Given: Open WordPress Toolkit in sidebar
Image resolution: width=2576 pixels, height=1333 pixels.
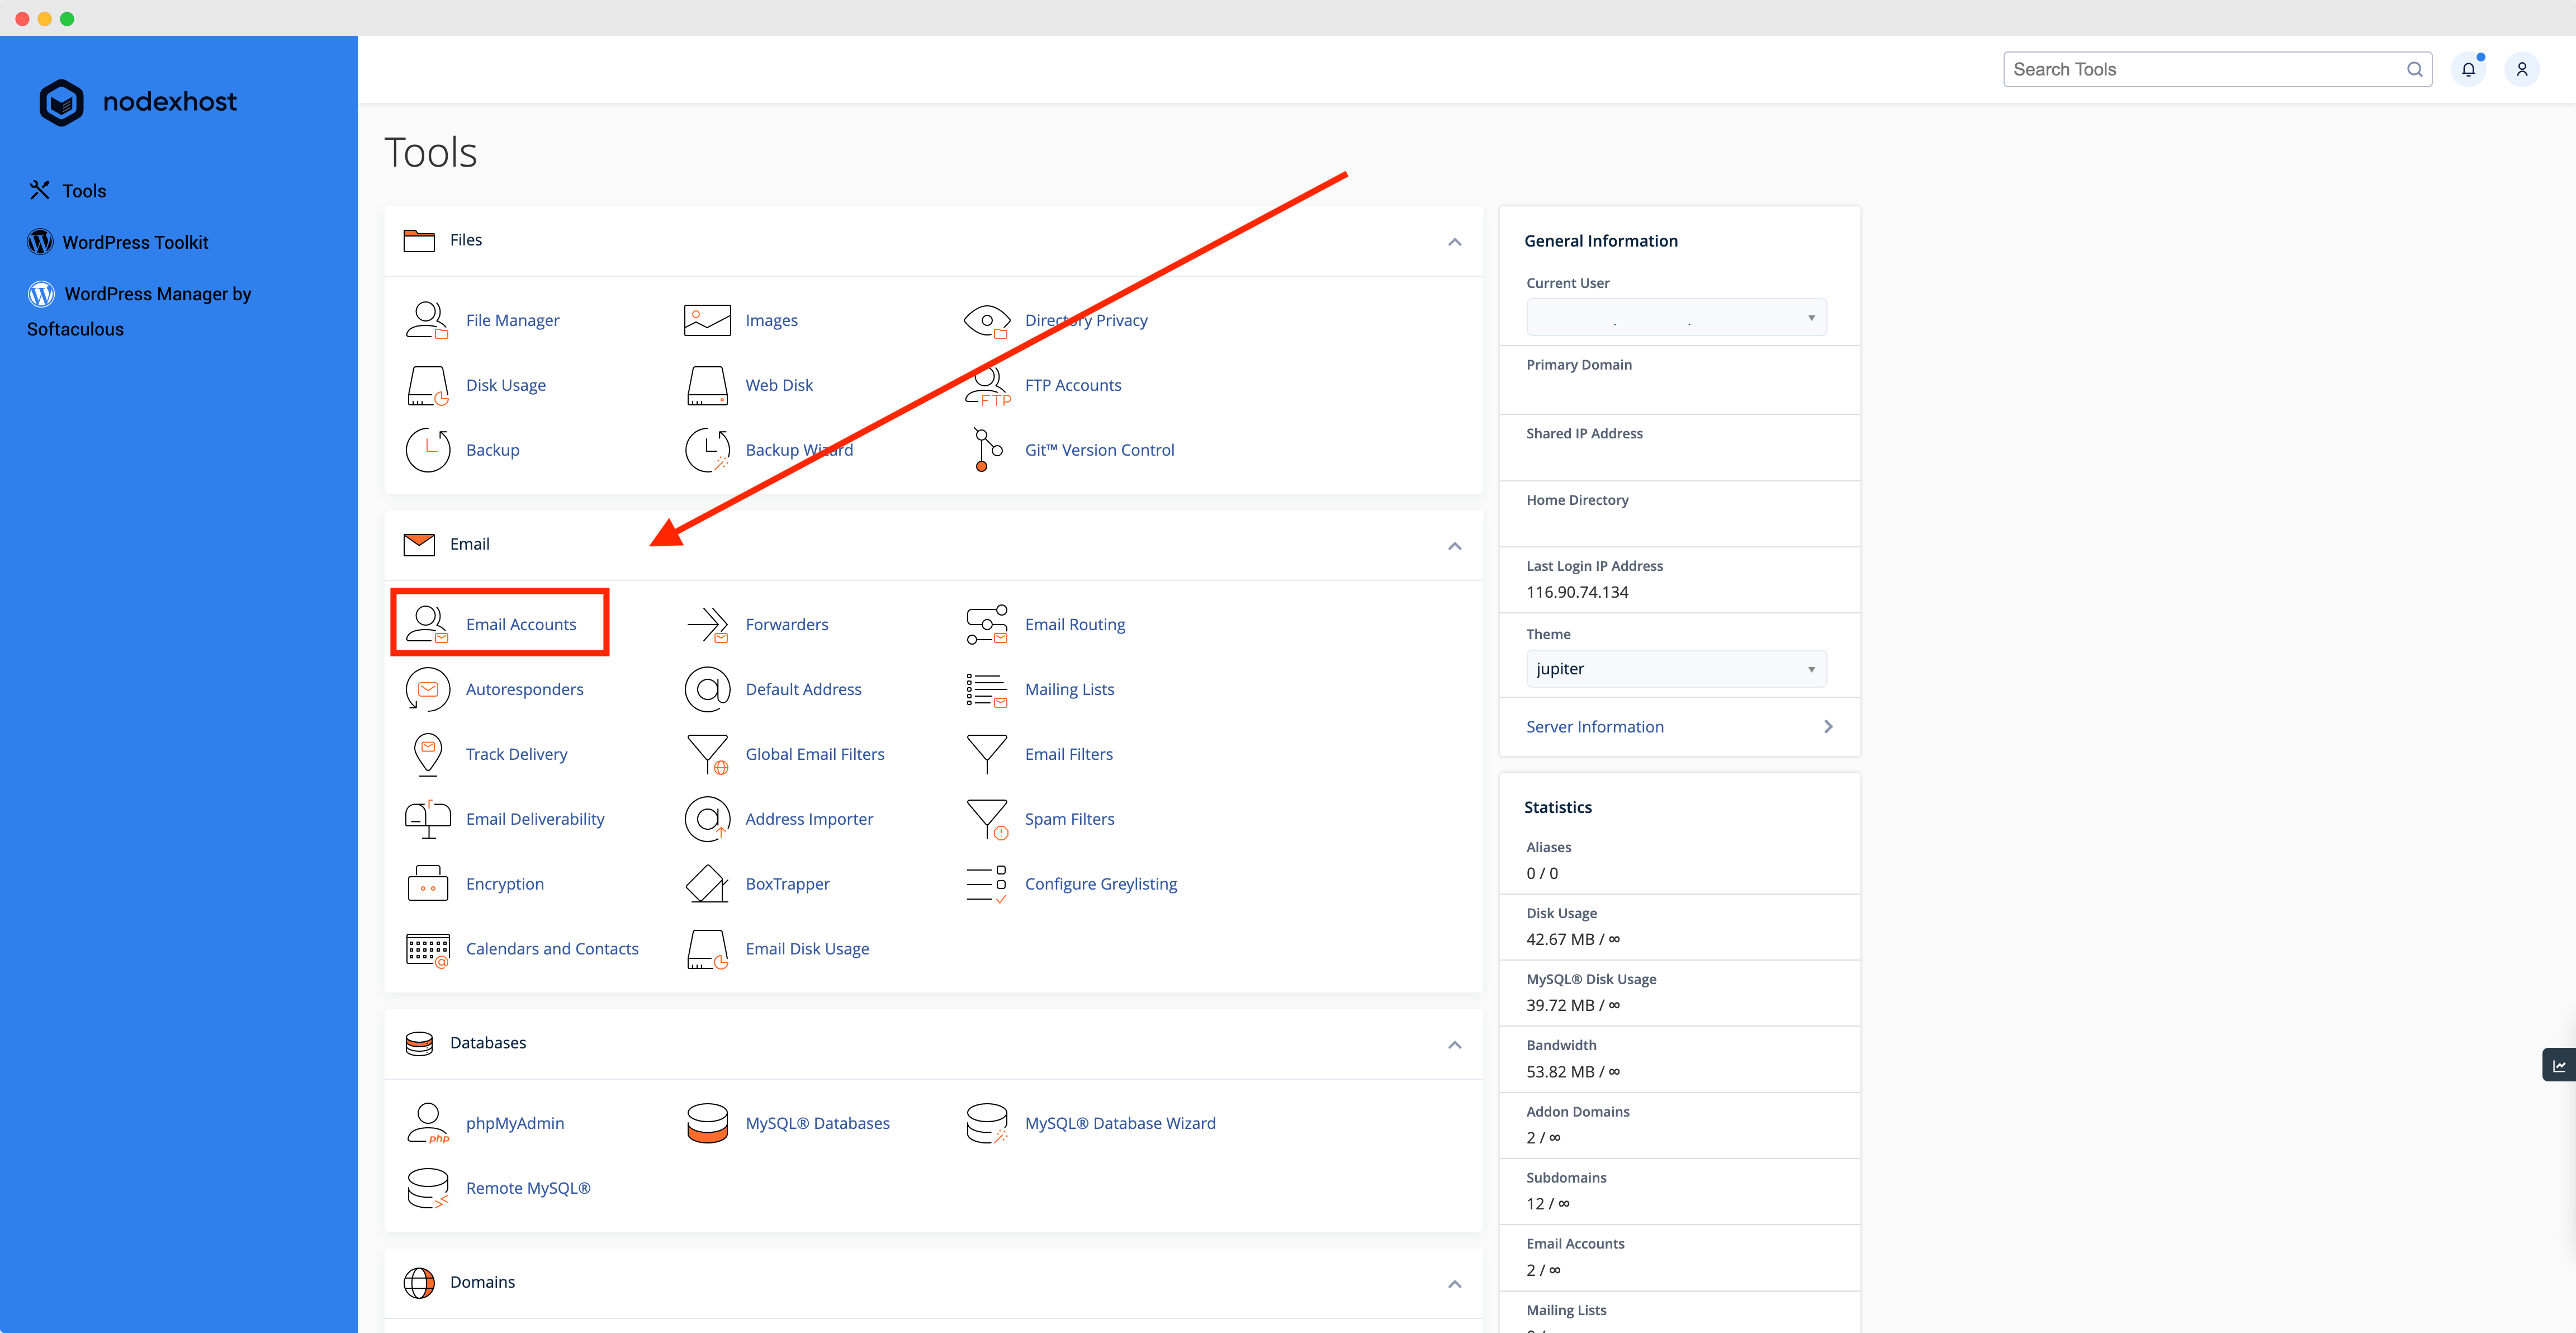Looking at the screenshot, I should tap(118, 242).
